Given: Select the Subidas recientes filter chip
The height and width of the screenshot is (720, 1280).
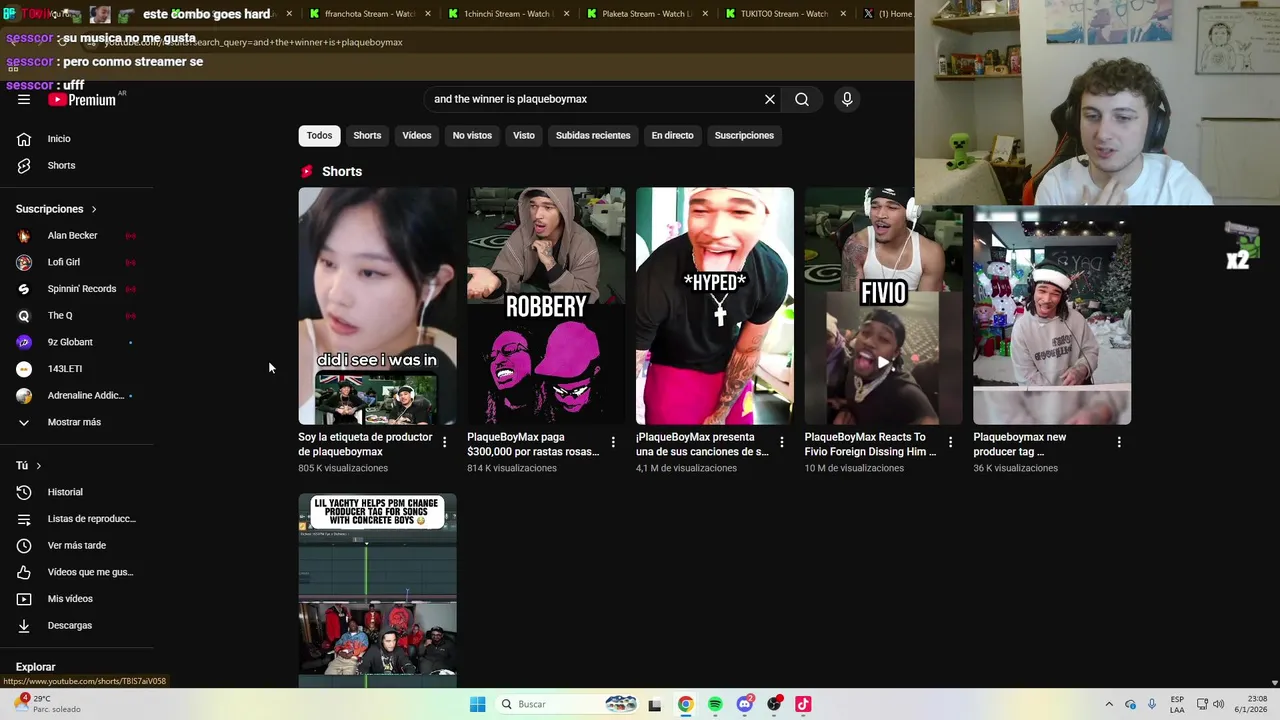Looking at the screenshot, I should [593, 135].
